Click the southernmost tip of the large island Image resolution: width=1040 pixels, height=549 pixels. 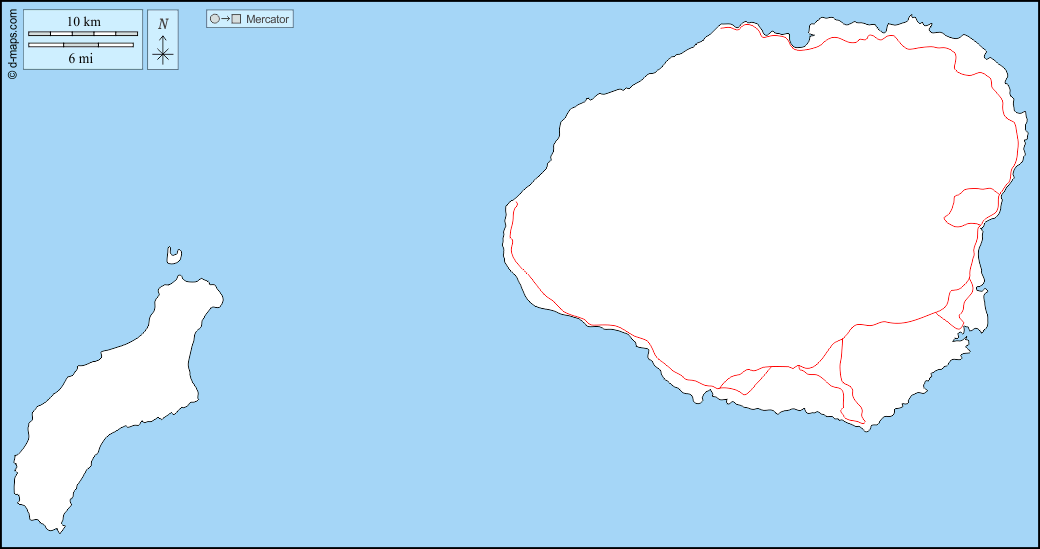[x=866, y=428]
